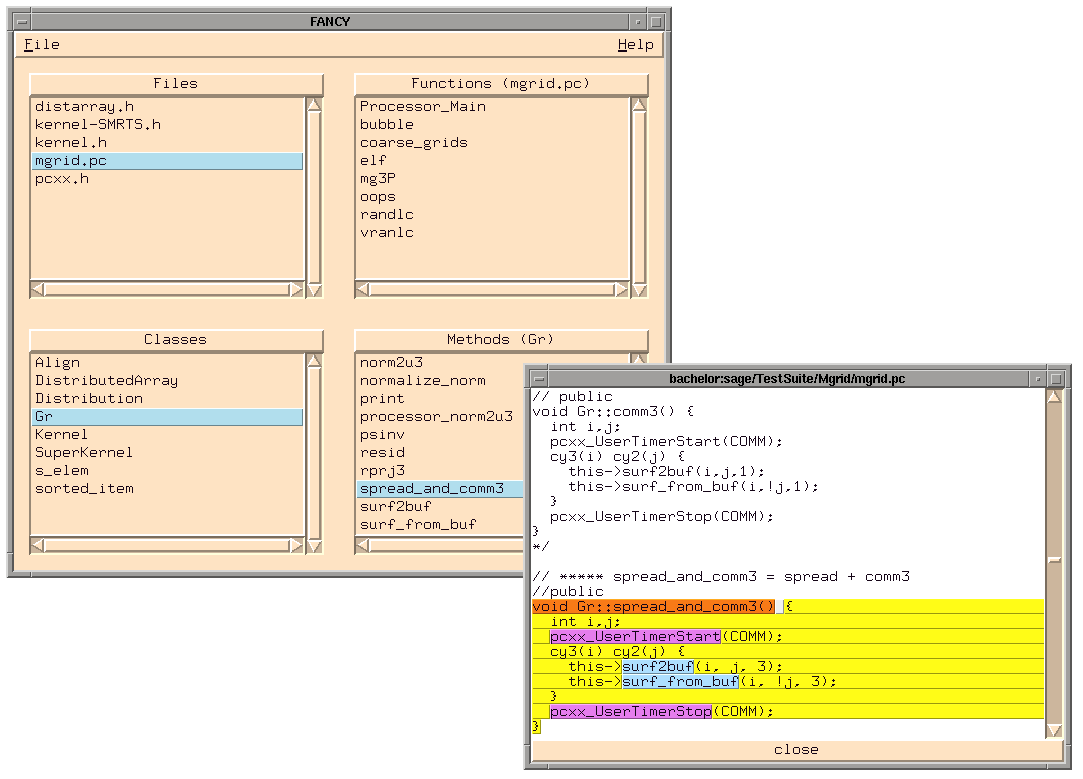
Task: Select norm2u3 method
Action: click(441, 363)
